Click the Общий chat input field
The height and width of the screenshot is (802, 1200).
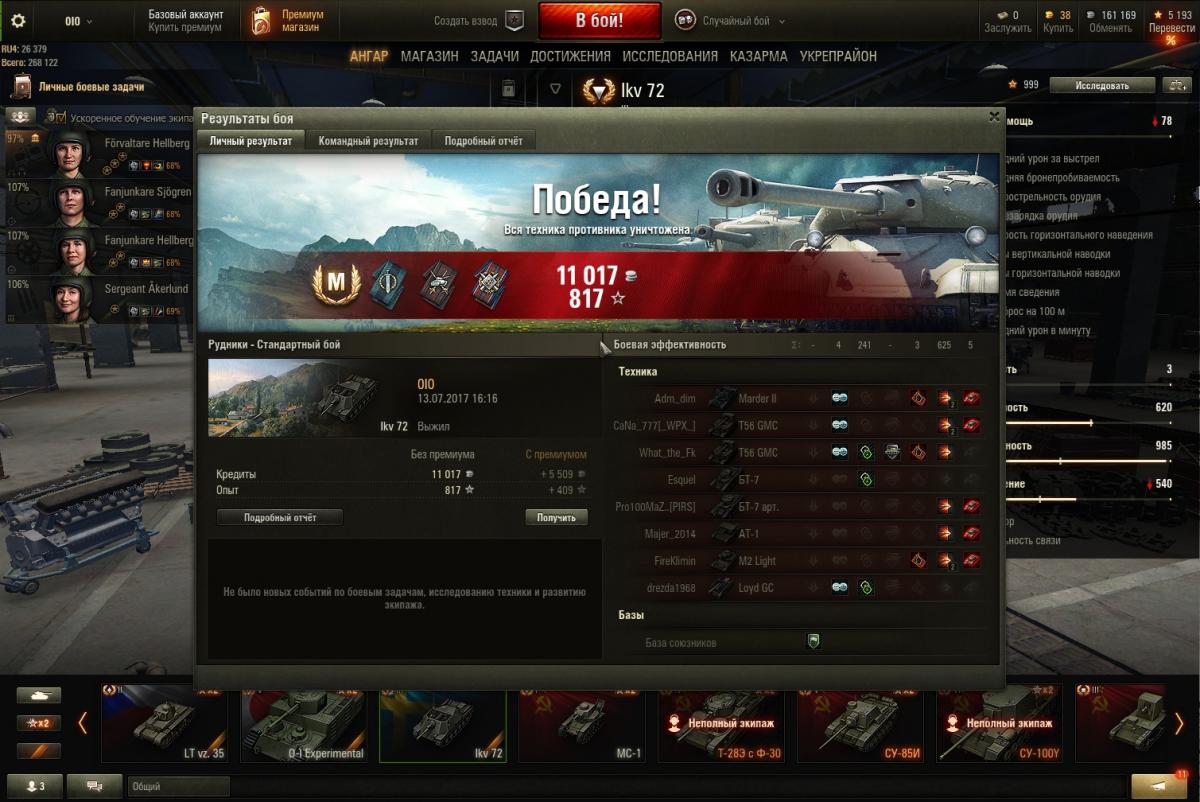[178, 786]
